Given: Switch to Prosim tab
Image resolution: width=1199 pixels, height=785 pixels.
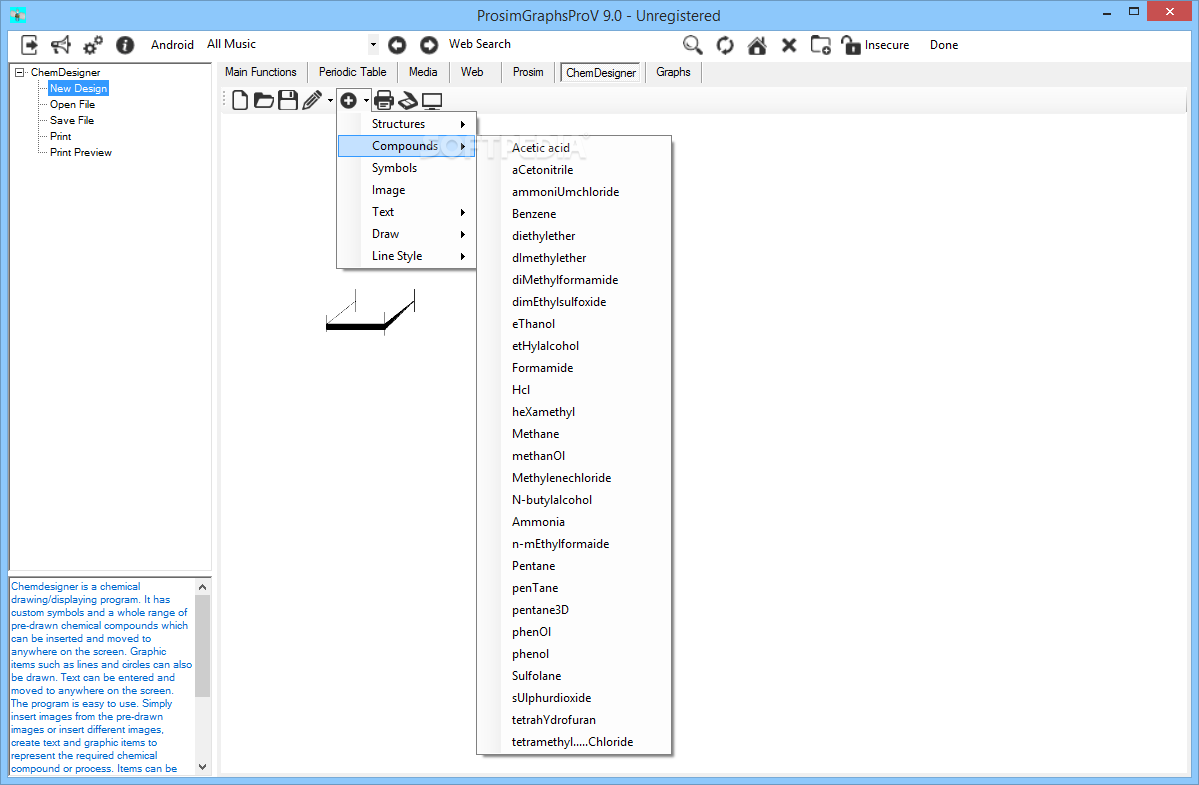Looking at the screenshot, I should click(528, 72).
